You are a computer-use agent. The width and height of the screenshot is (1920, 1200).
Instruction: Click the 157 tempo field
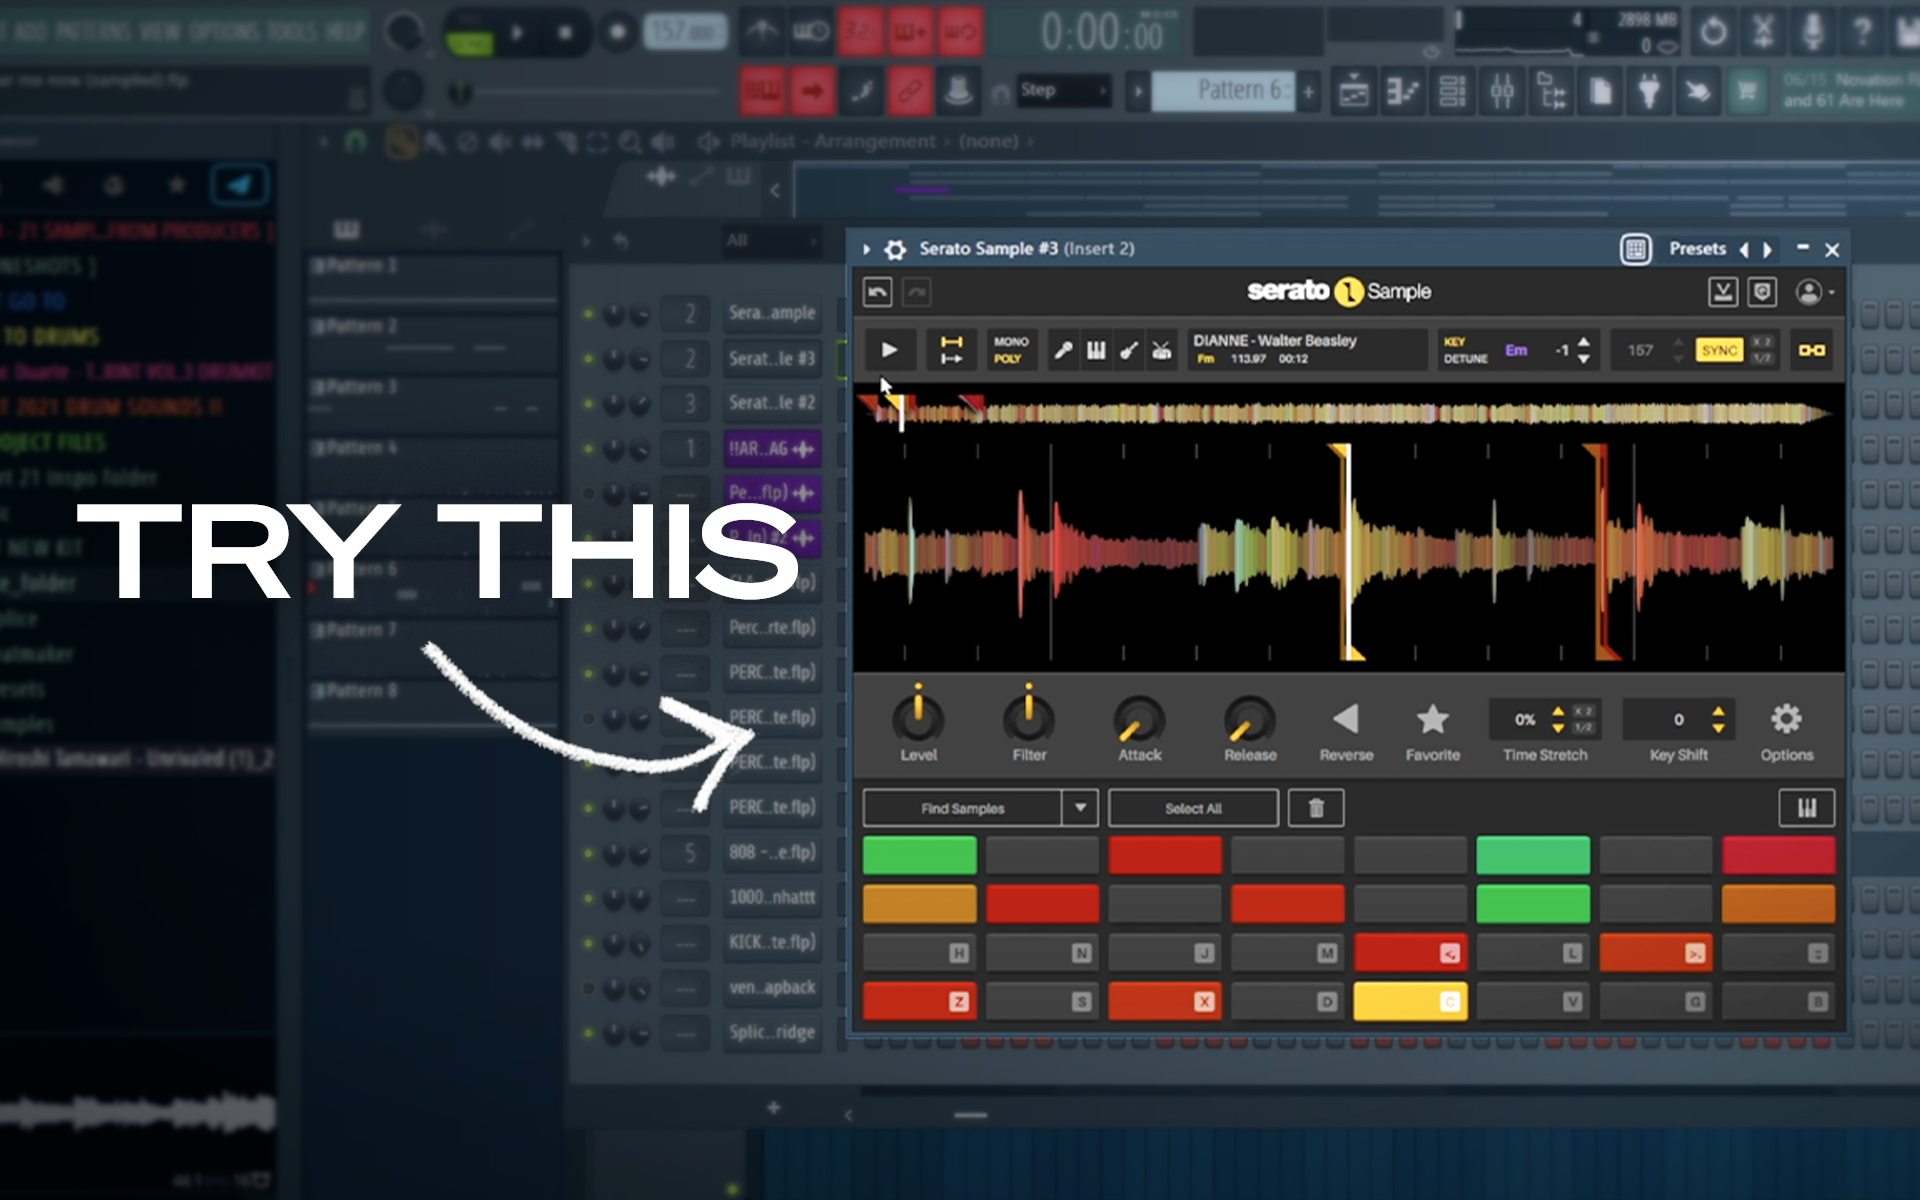coord(1640,350)
